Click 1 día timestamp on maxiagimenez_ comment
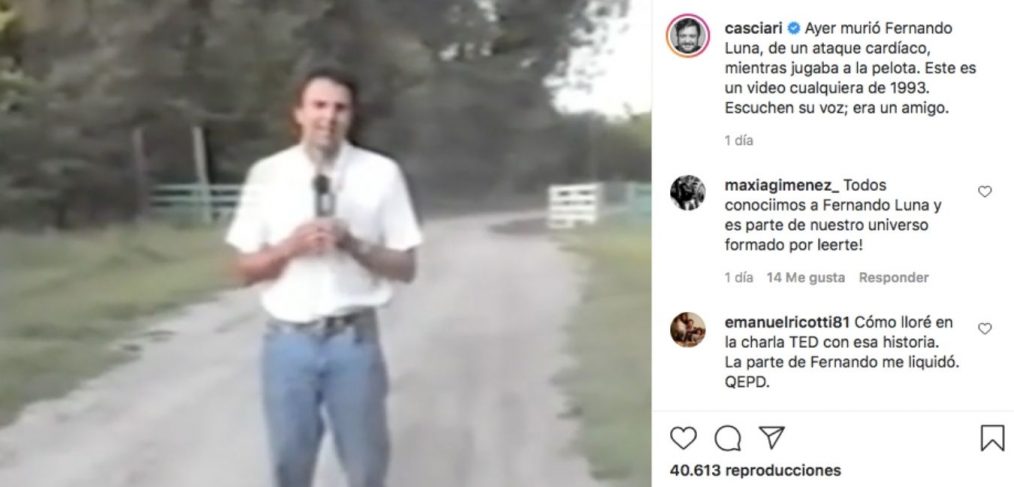This screenshot has height=487, width=1014. (739, 277)
